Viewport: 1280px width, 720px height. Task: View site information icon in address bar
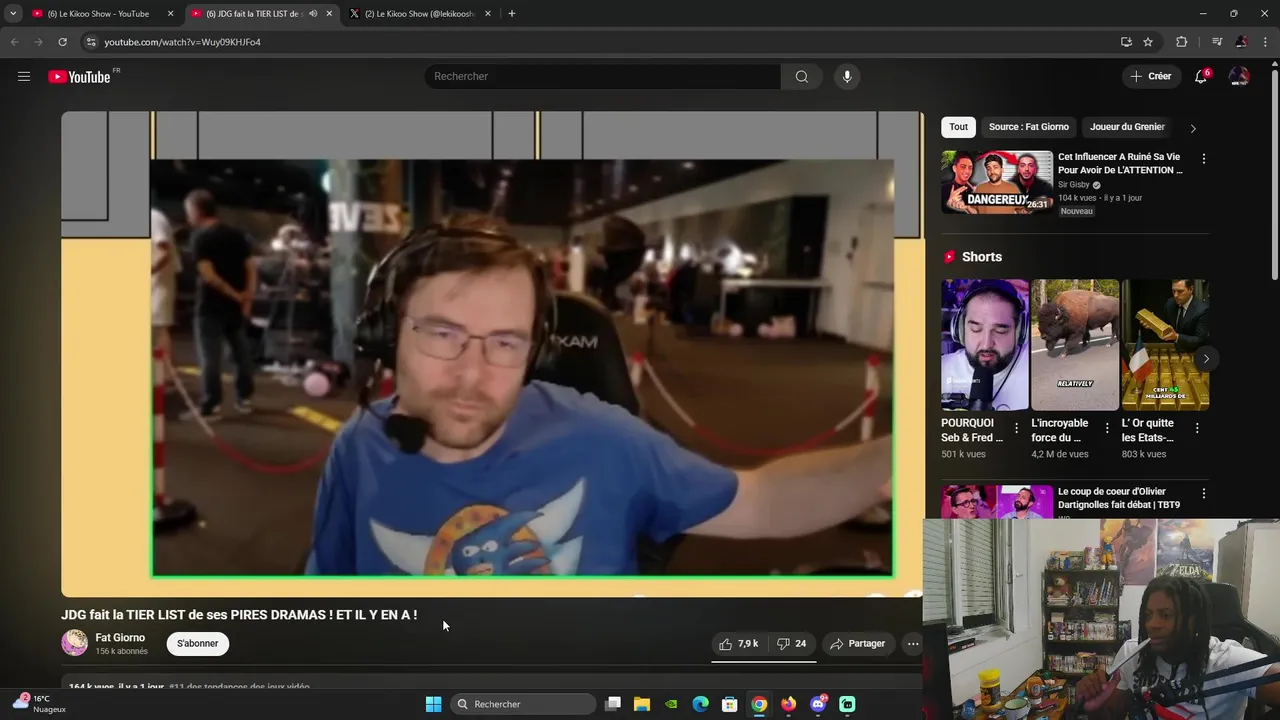(91, 42)
